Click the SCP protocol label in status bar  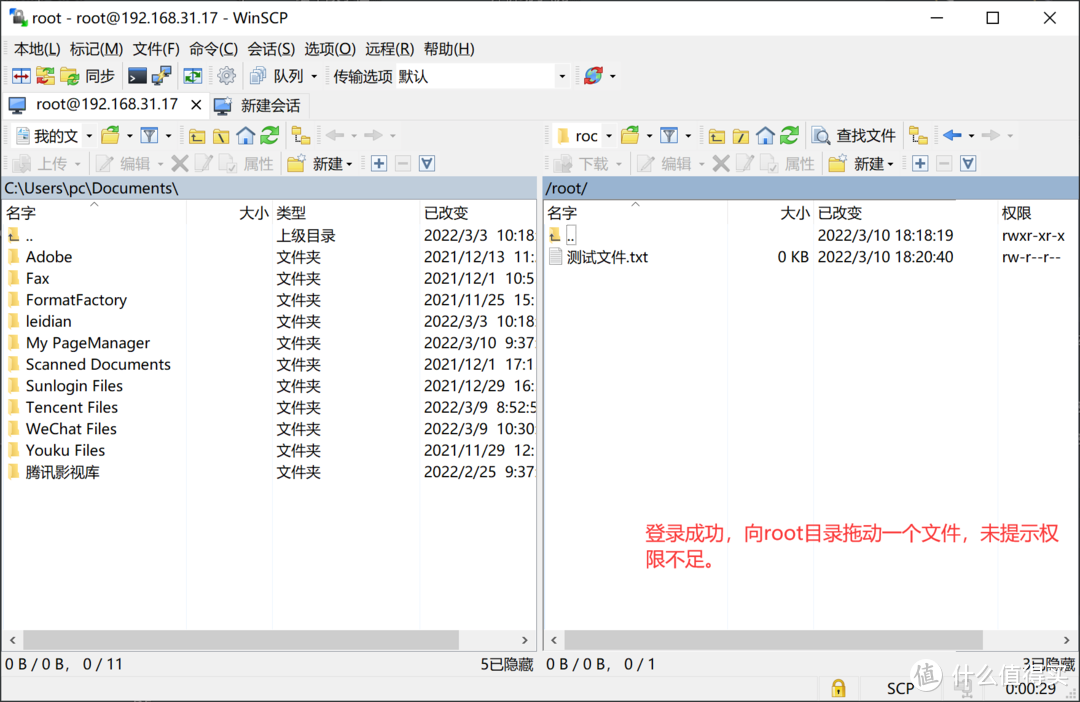[x=900, y=688]
